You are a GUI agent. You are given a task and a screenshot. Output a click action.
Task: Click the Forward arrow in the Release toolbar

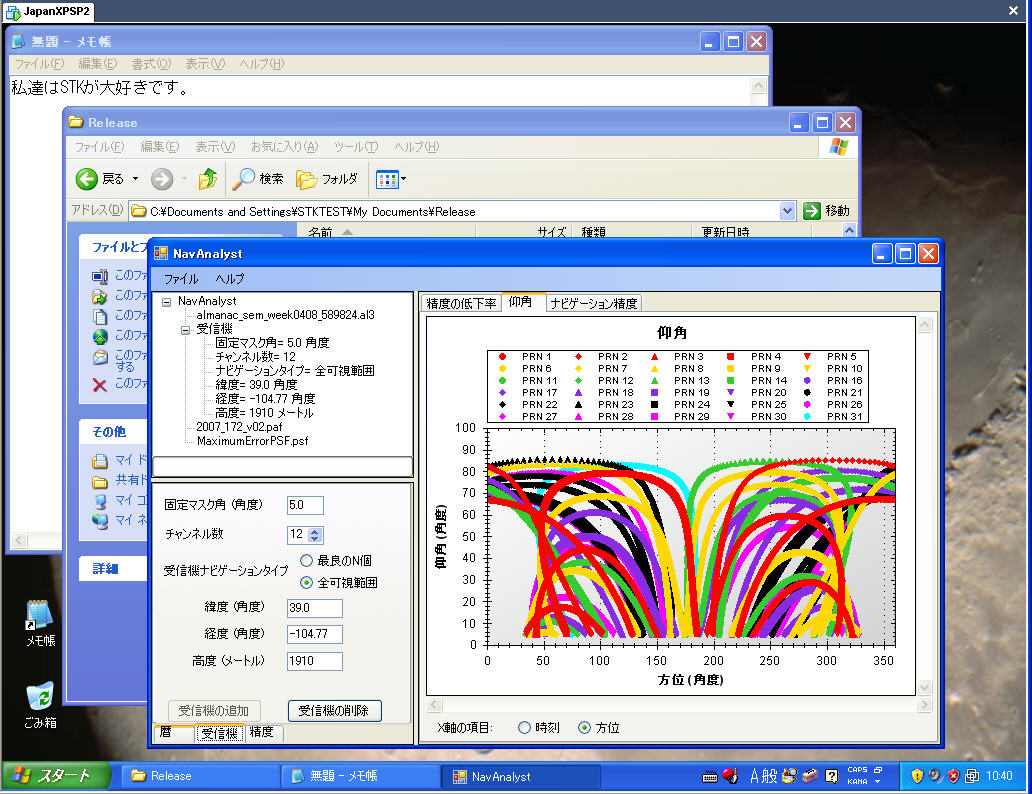pos(162,178)
